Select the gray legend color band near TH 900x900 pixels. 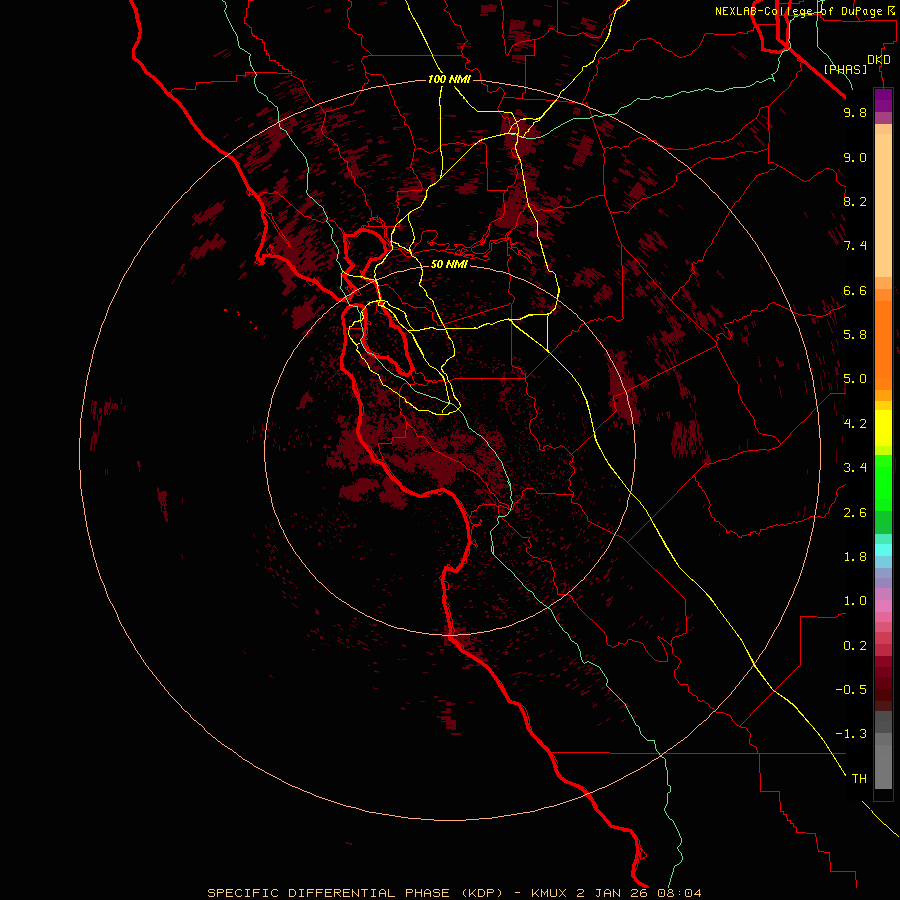883,767
